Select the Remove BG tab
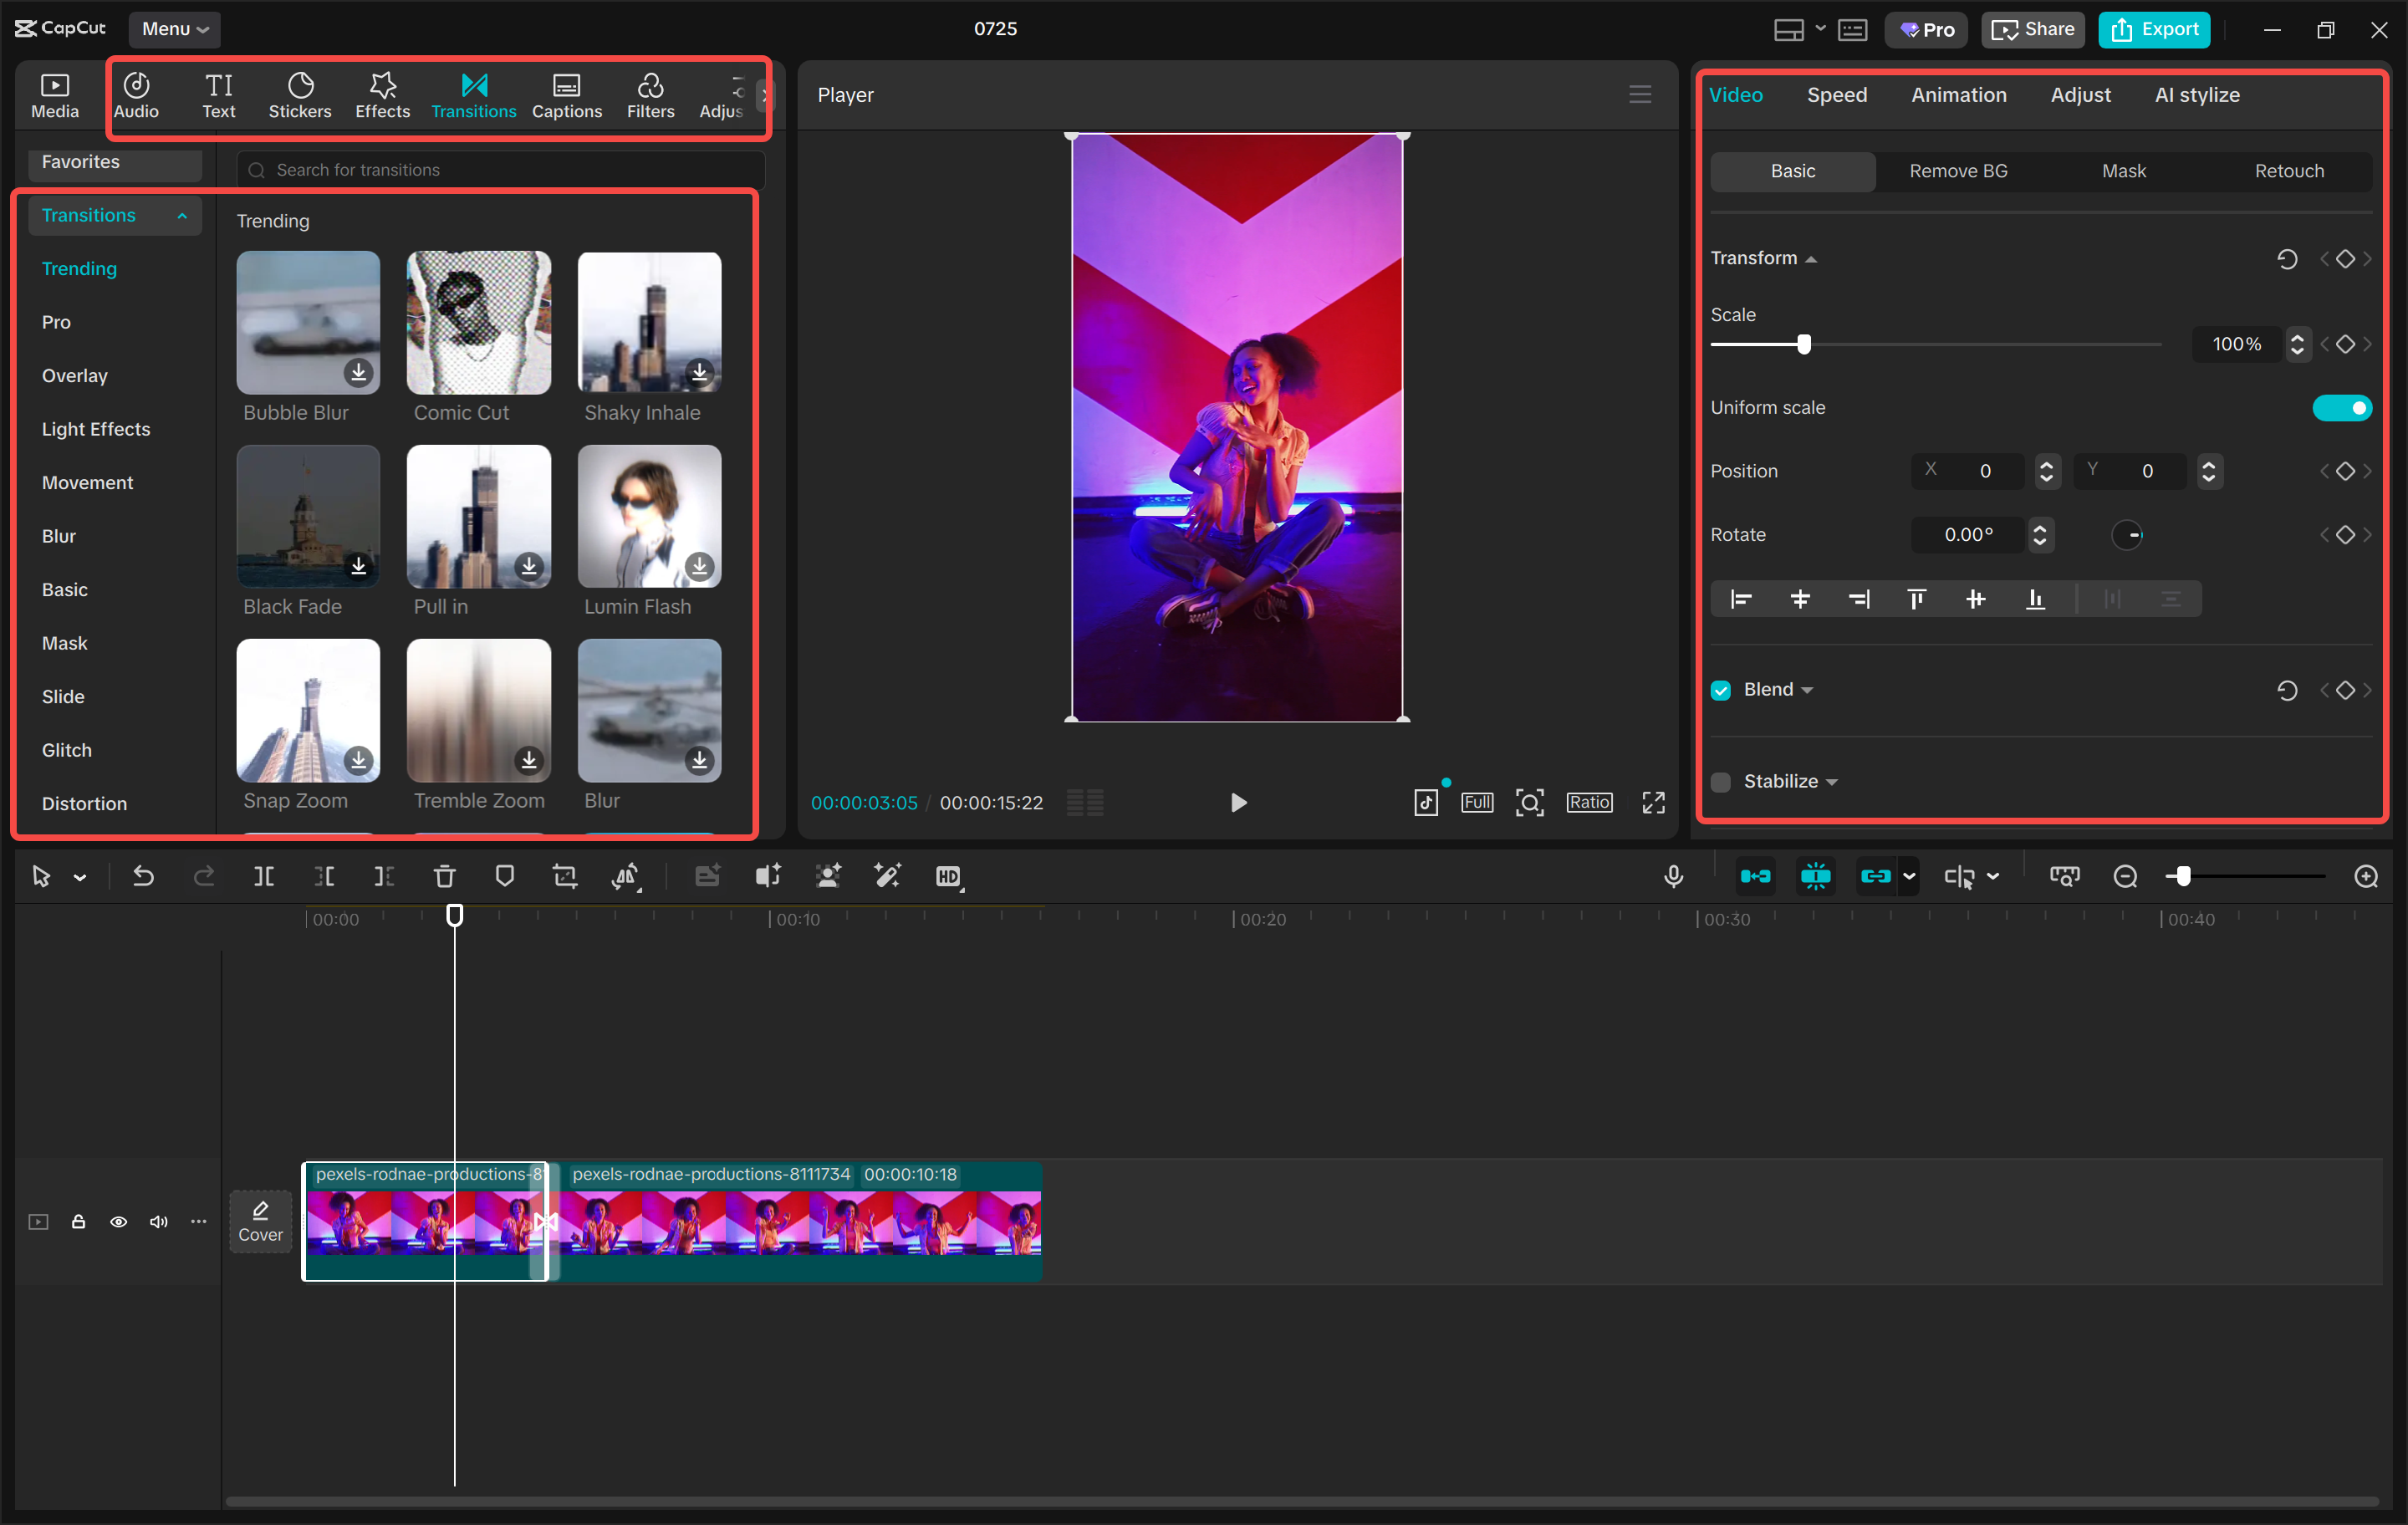The height and width of the screenshot is (1525, 2408). 1958,171
